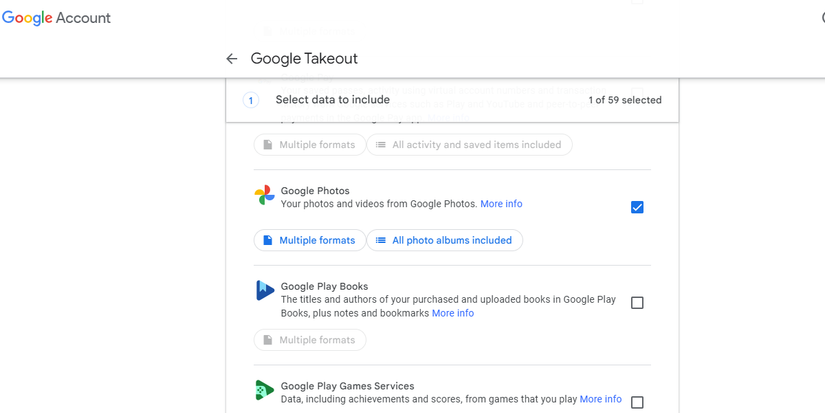The width and height of the screenshot is (825, 413).
Task: Check the Google Play Books checkbox
Action: point(637,303)
